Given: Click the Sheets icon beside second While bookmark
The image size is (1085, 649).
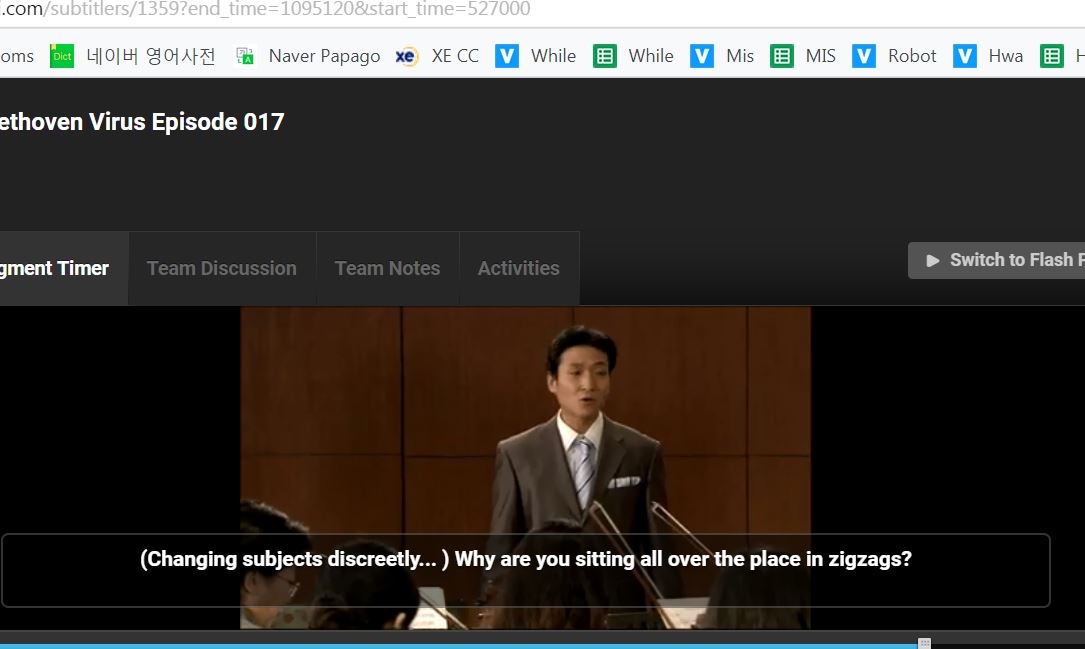Looking at the screenshot, I should click(605, 56).
